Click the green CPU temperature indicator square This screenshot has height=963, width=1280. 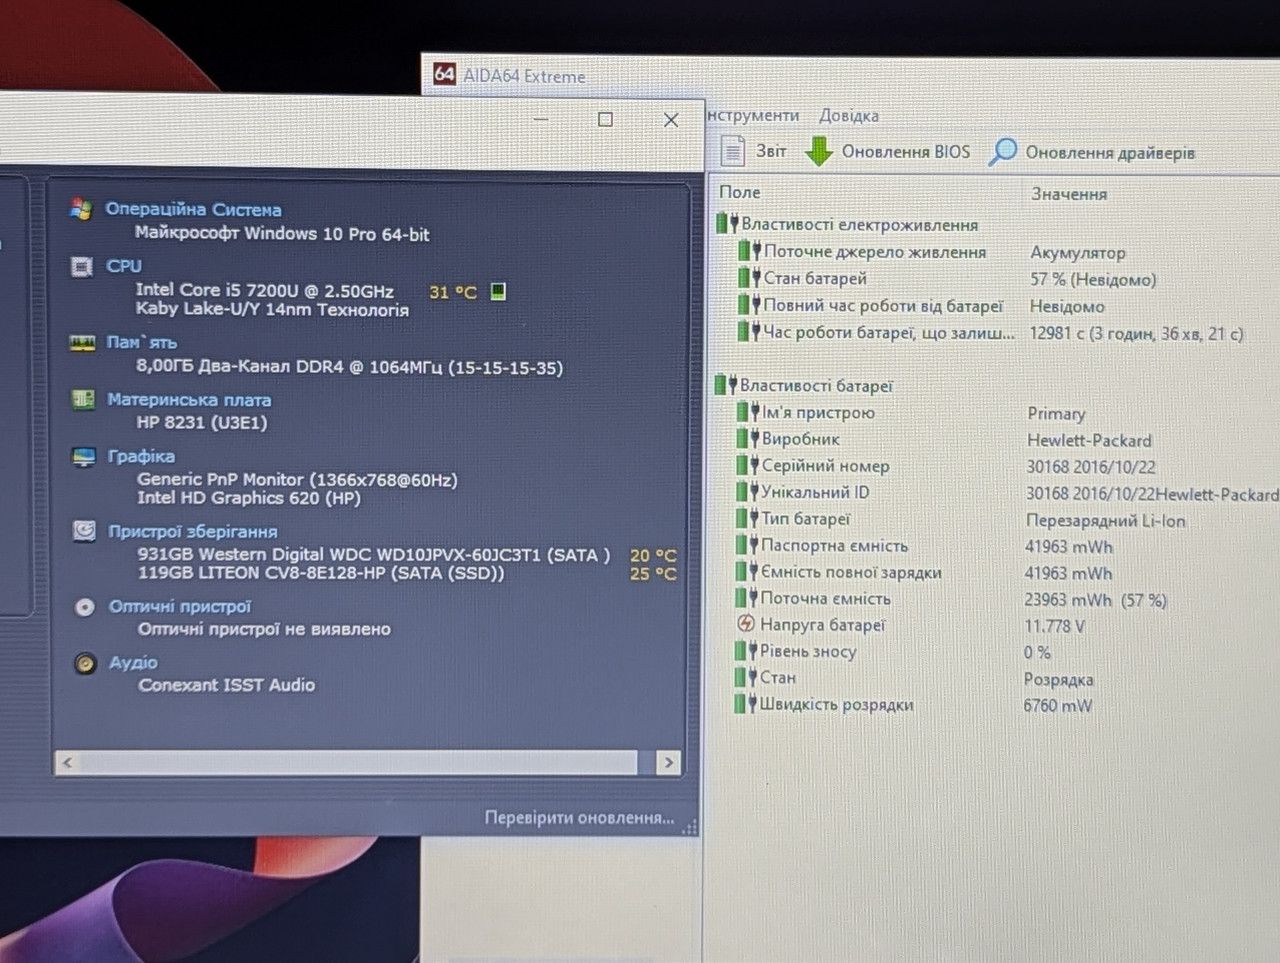tap(498, 291)
